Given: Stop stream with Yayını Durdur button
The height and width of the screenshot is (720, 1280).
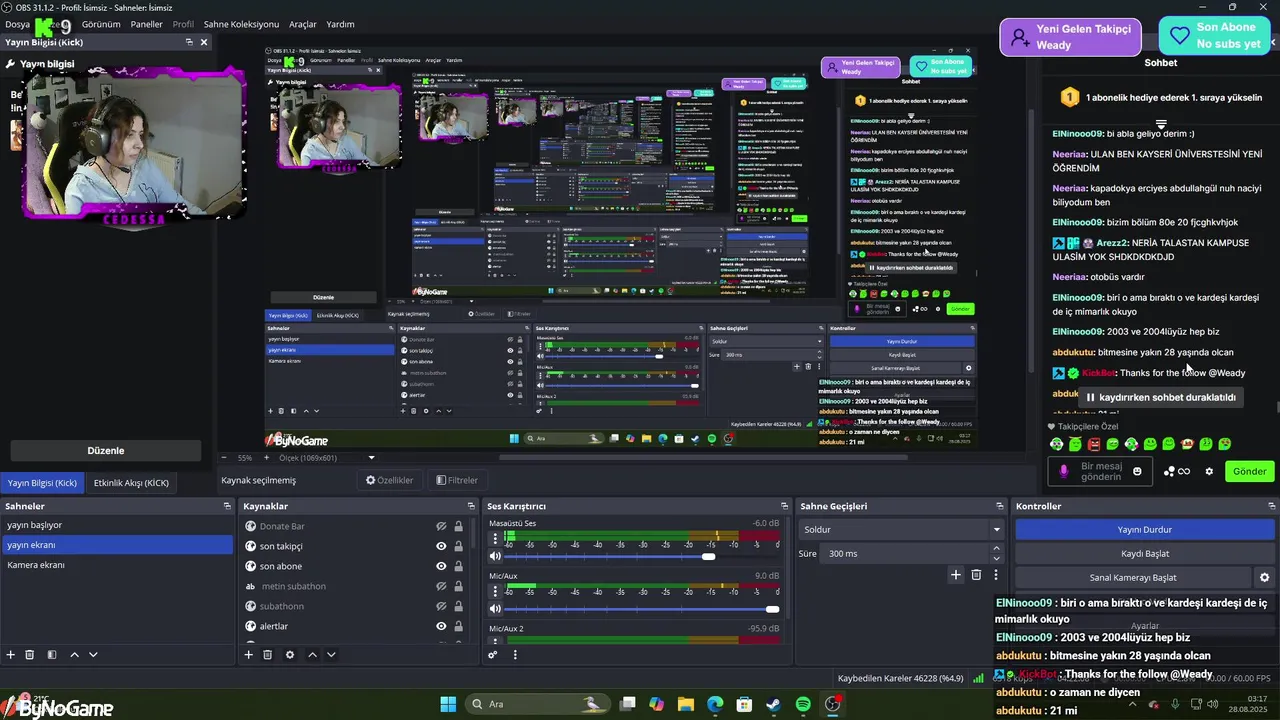Looking at the screenshot, I should [1144, 529].
